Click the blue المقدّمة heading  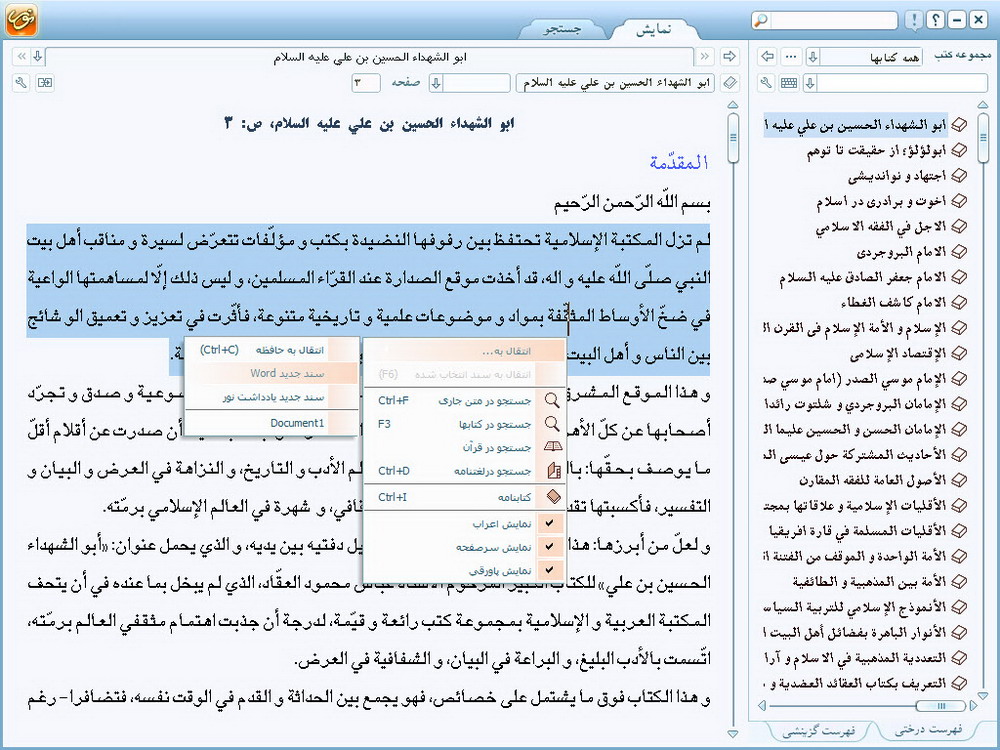[679, 163]
